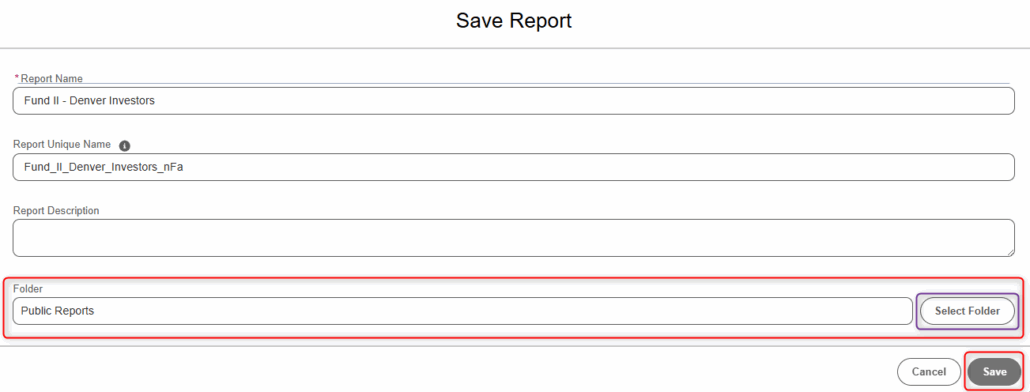This screenshot has height=392, width=1030.
Task: Focus the Report Name input field
Action: pyautogui.click(x=514, y=101)
